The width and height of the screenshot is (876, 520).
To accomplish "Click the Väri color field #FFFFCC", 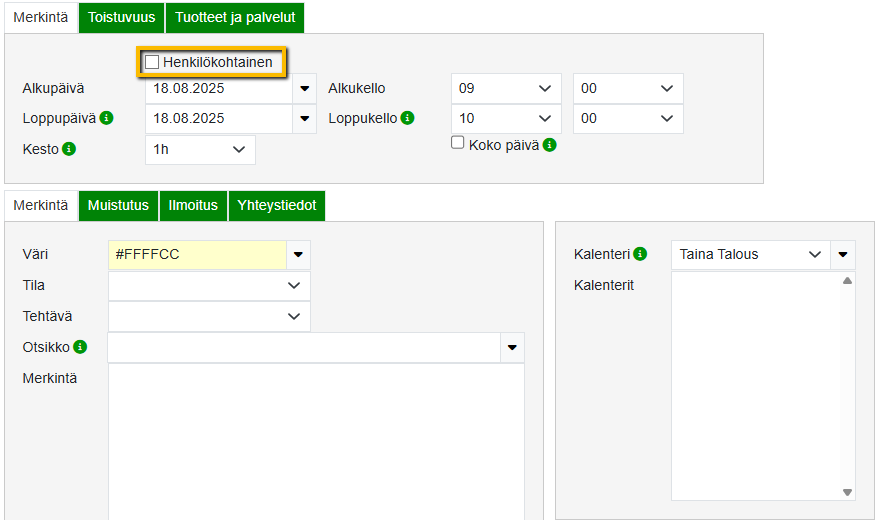I will click(197, 254).
